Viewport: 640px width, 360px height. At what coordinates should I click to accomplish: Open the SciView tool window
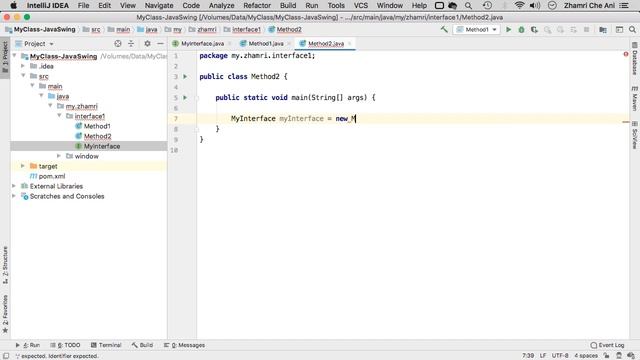click(635, 135)
